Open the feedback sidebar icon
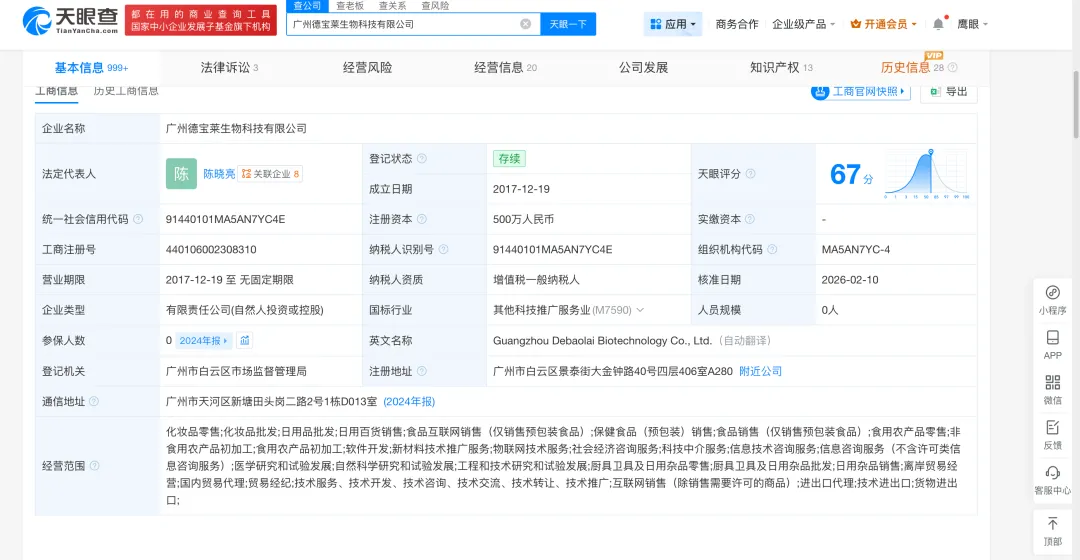1080x560 pixels. (1052, 433)
